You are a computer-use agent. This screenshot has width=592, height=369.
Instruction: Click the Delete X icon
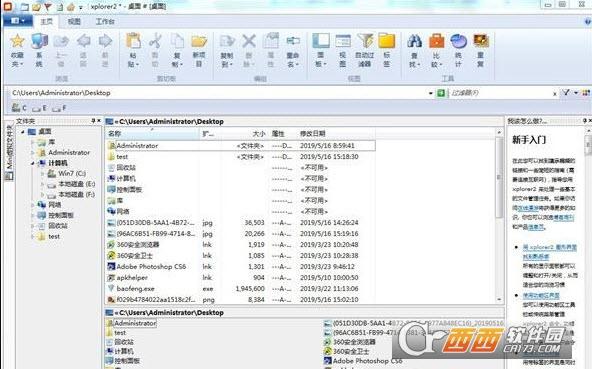pyautogui.click(x=249, y=41)
